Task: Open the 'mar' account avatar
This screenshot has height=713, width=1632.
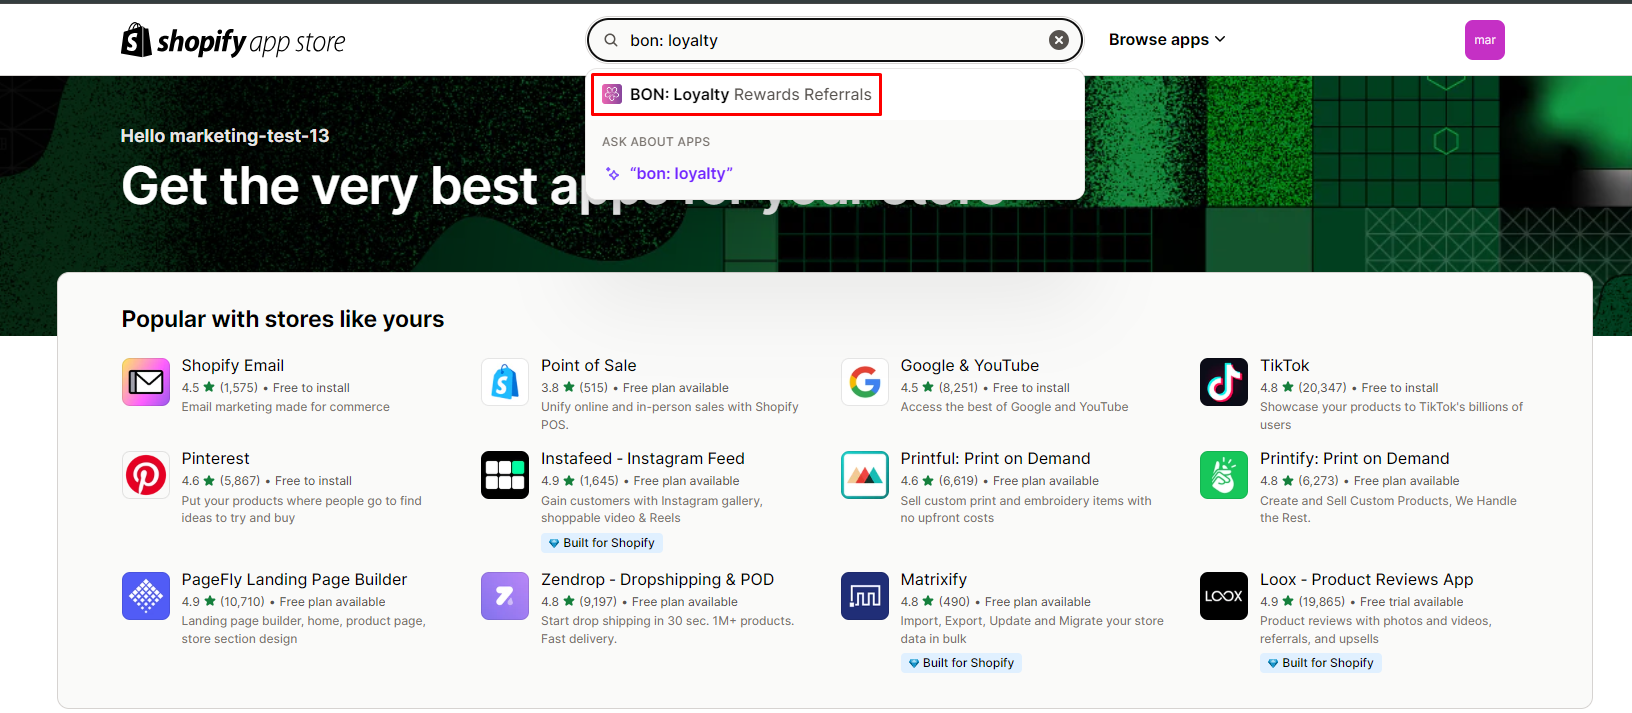Action: click(x=1485, y=40)
